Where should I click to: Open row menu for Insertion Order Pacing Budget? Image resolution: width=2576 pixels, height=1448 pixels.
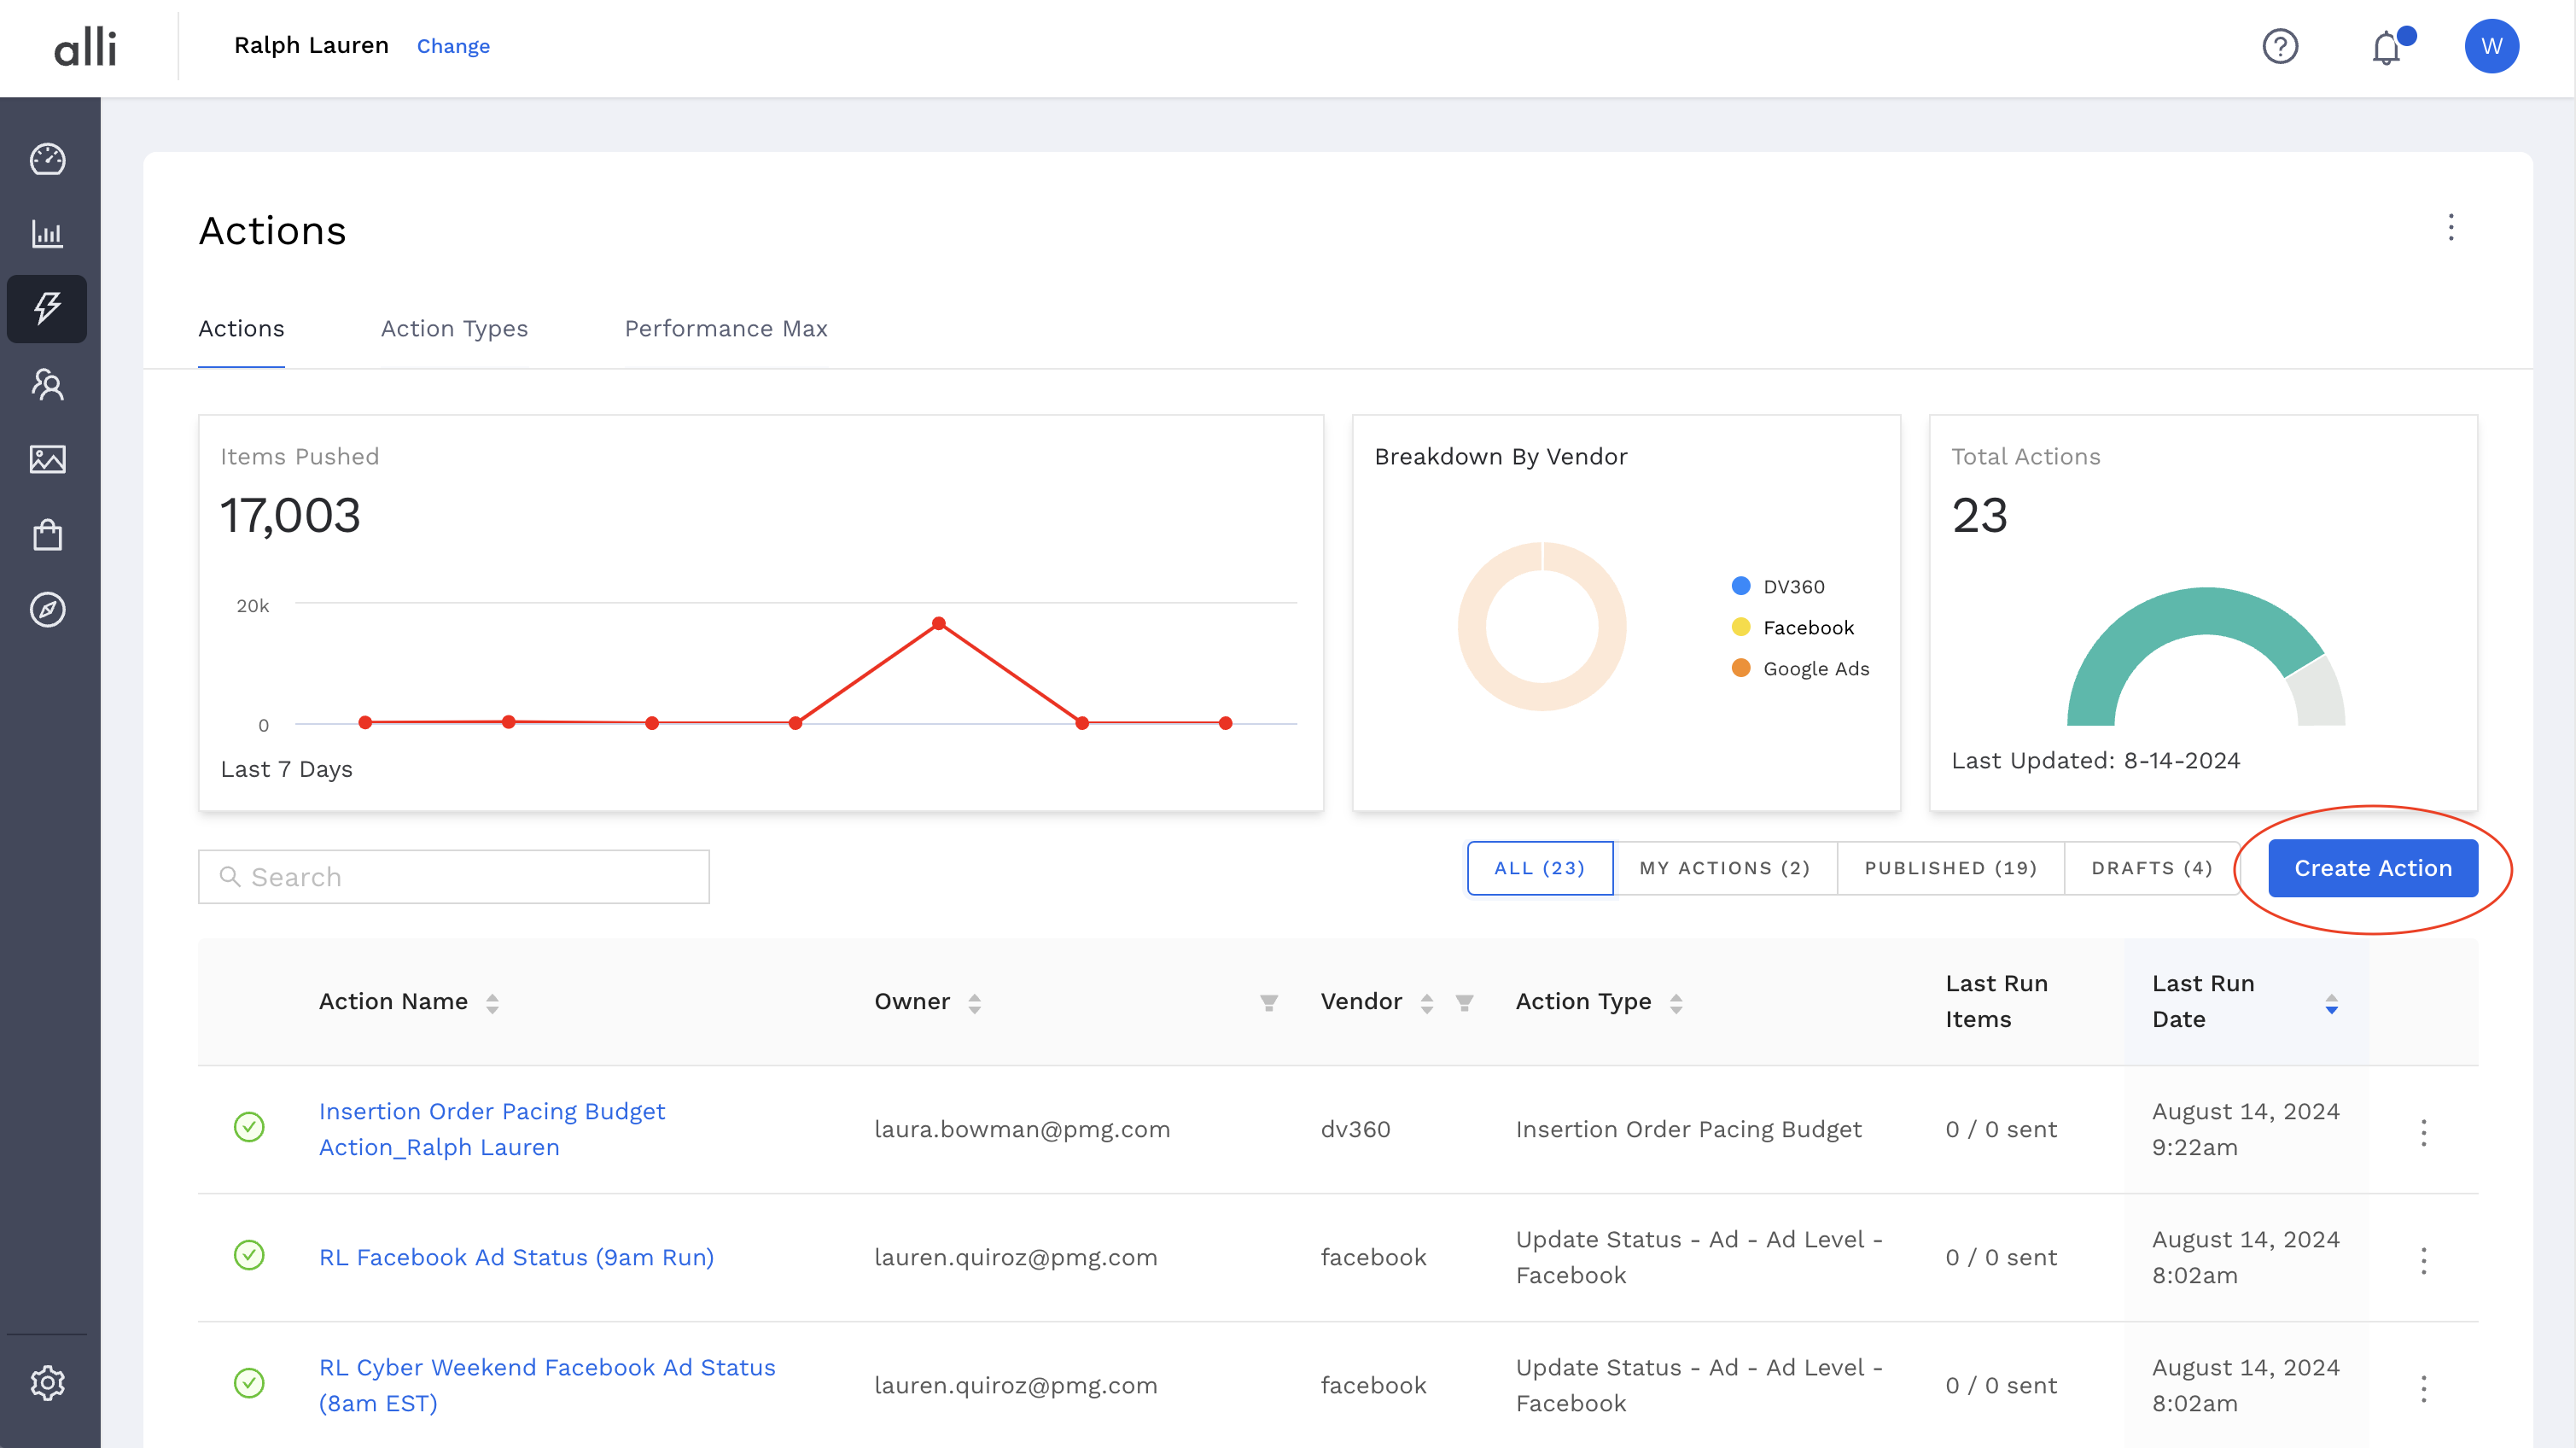tap(2423, 1131)
